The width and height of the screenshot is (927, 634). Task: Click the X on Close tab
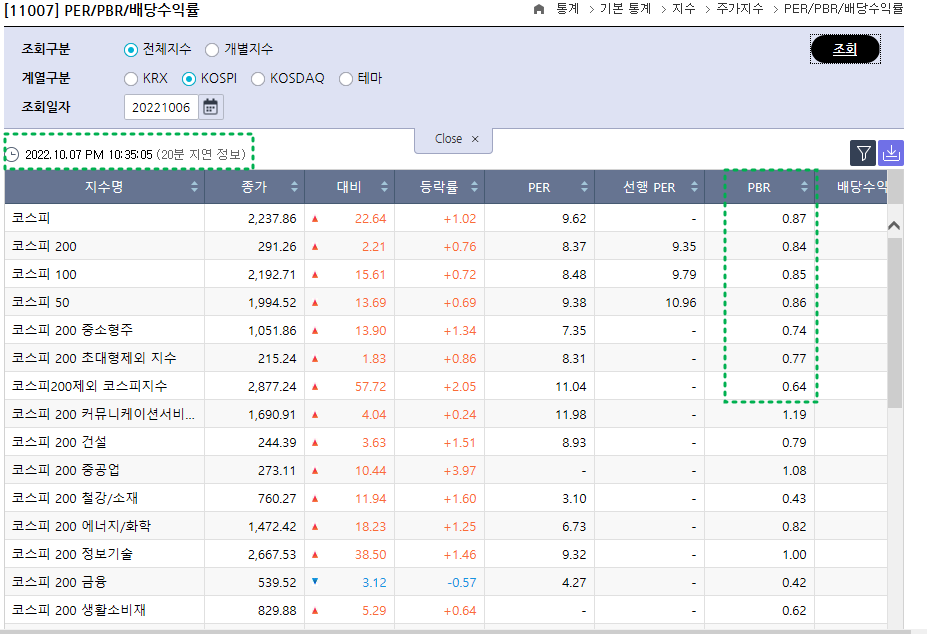point(475,139)
